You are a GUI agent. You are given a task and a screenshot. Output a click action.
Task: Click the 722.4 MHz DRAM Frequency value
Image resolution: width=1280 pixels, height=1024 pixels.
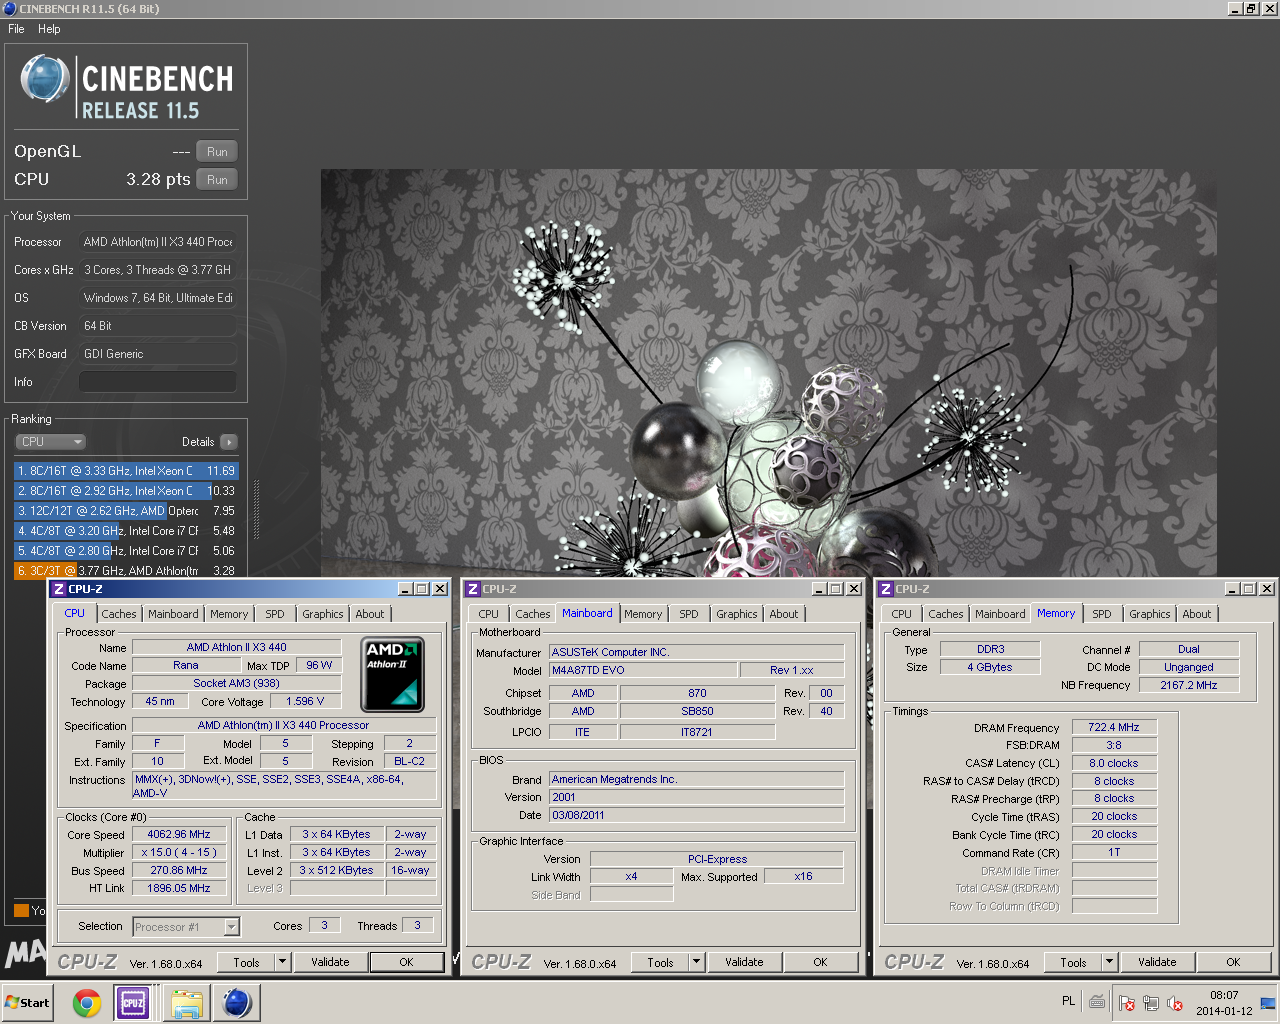[1114, 728]
